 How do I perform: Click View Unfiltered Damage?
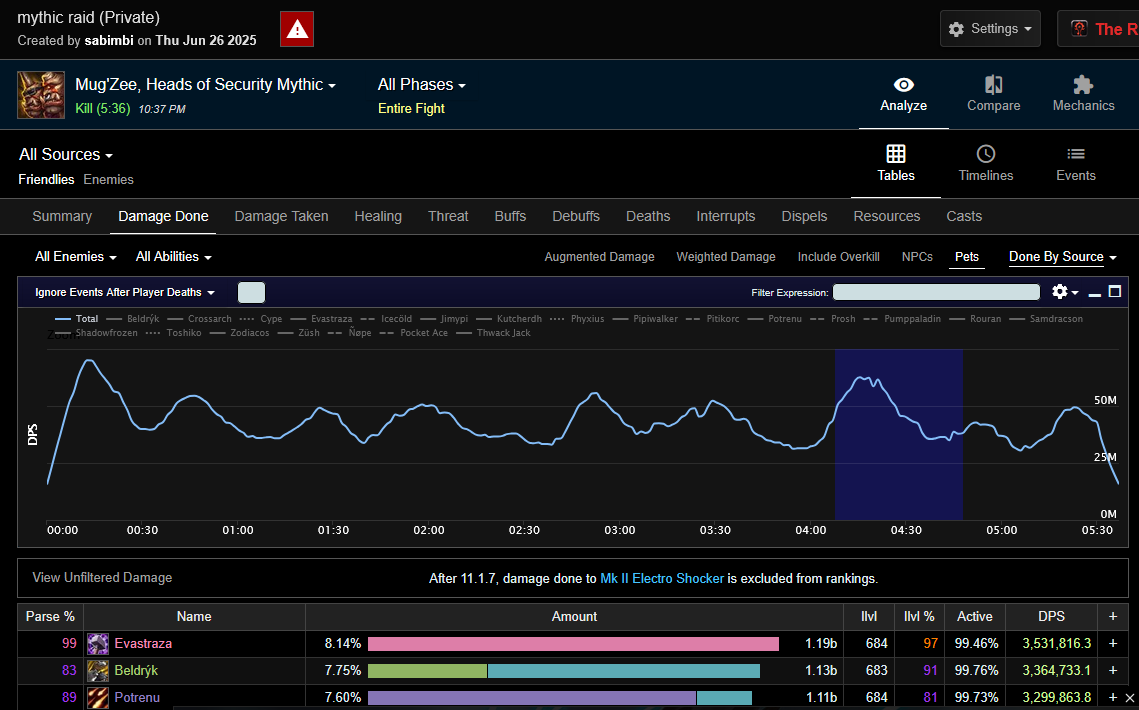point(102,578)
